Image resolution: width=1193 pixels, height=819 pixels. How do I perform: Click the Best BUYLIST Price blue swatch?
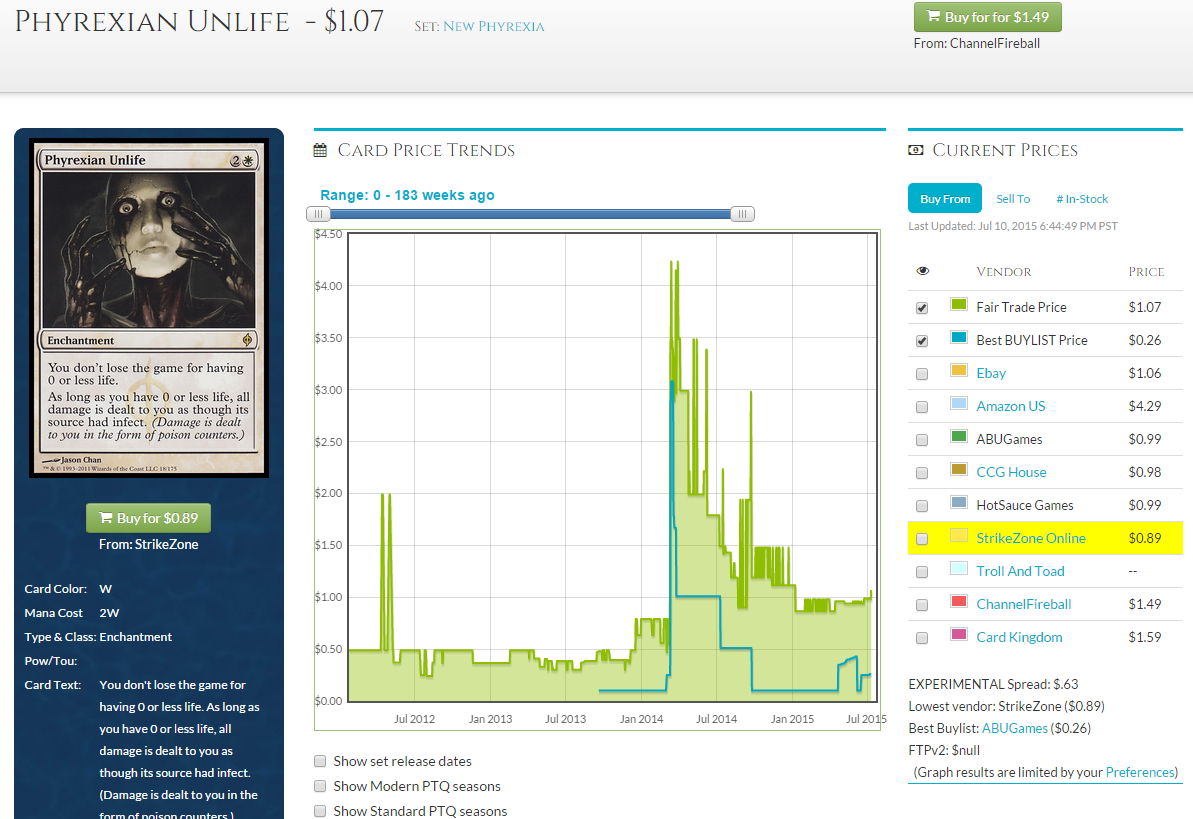(959, 337)
